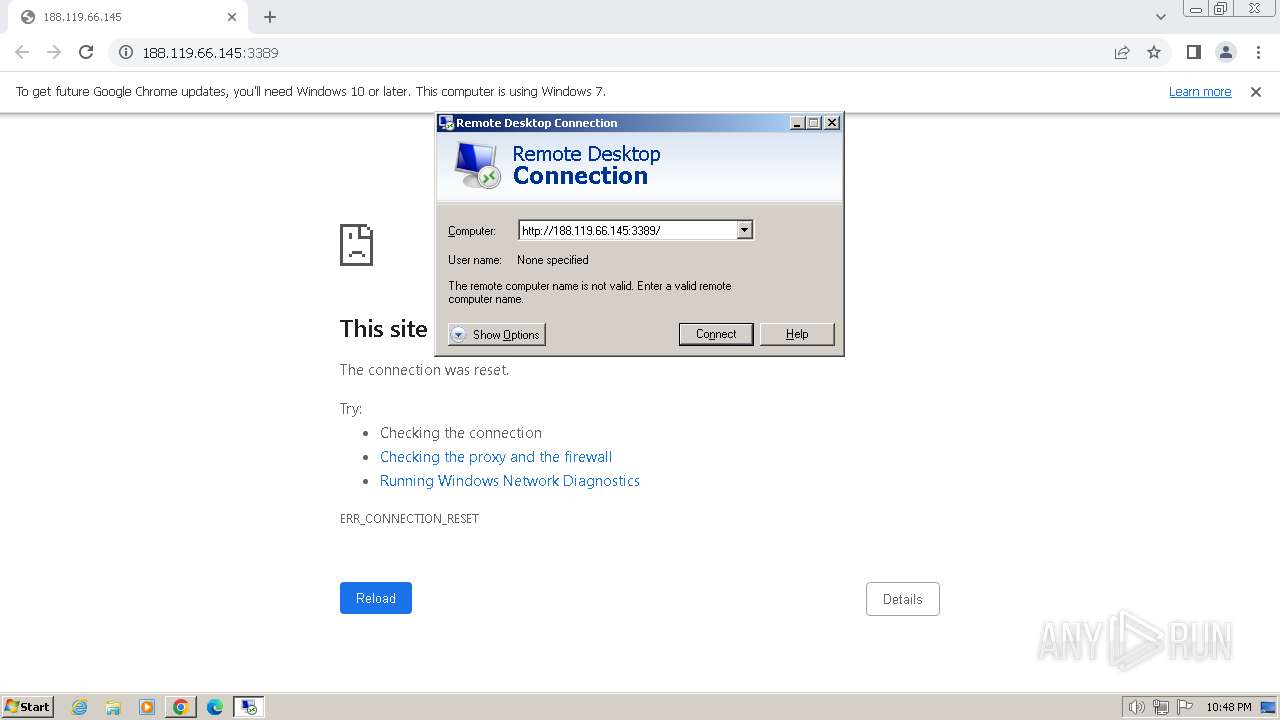The image size is (1280, 720).
Task: View site information icon in address bar
Action: [126, 52]
